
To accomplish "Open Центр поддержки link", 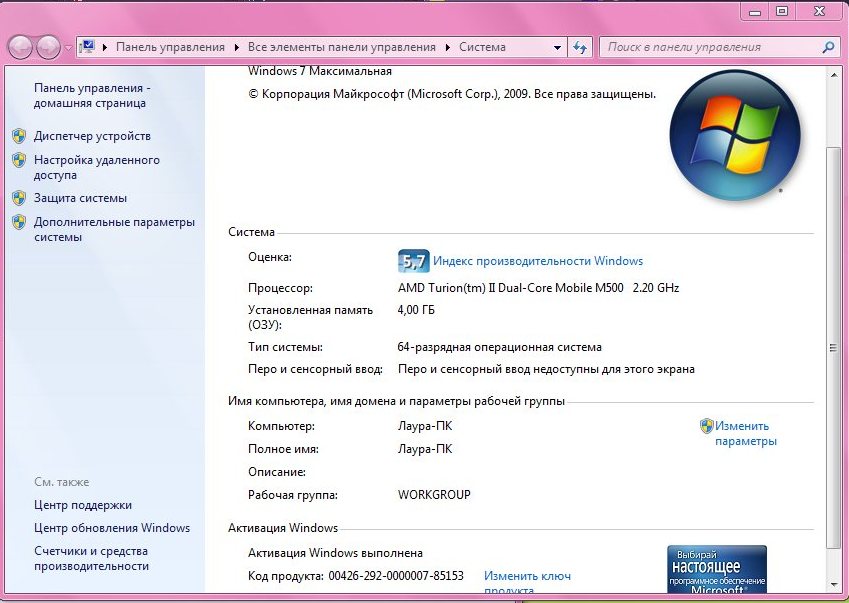I will 83,505.
